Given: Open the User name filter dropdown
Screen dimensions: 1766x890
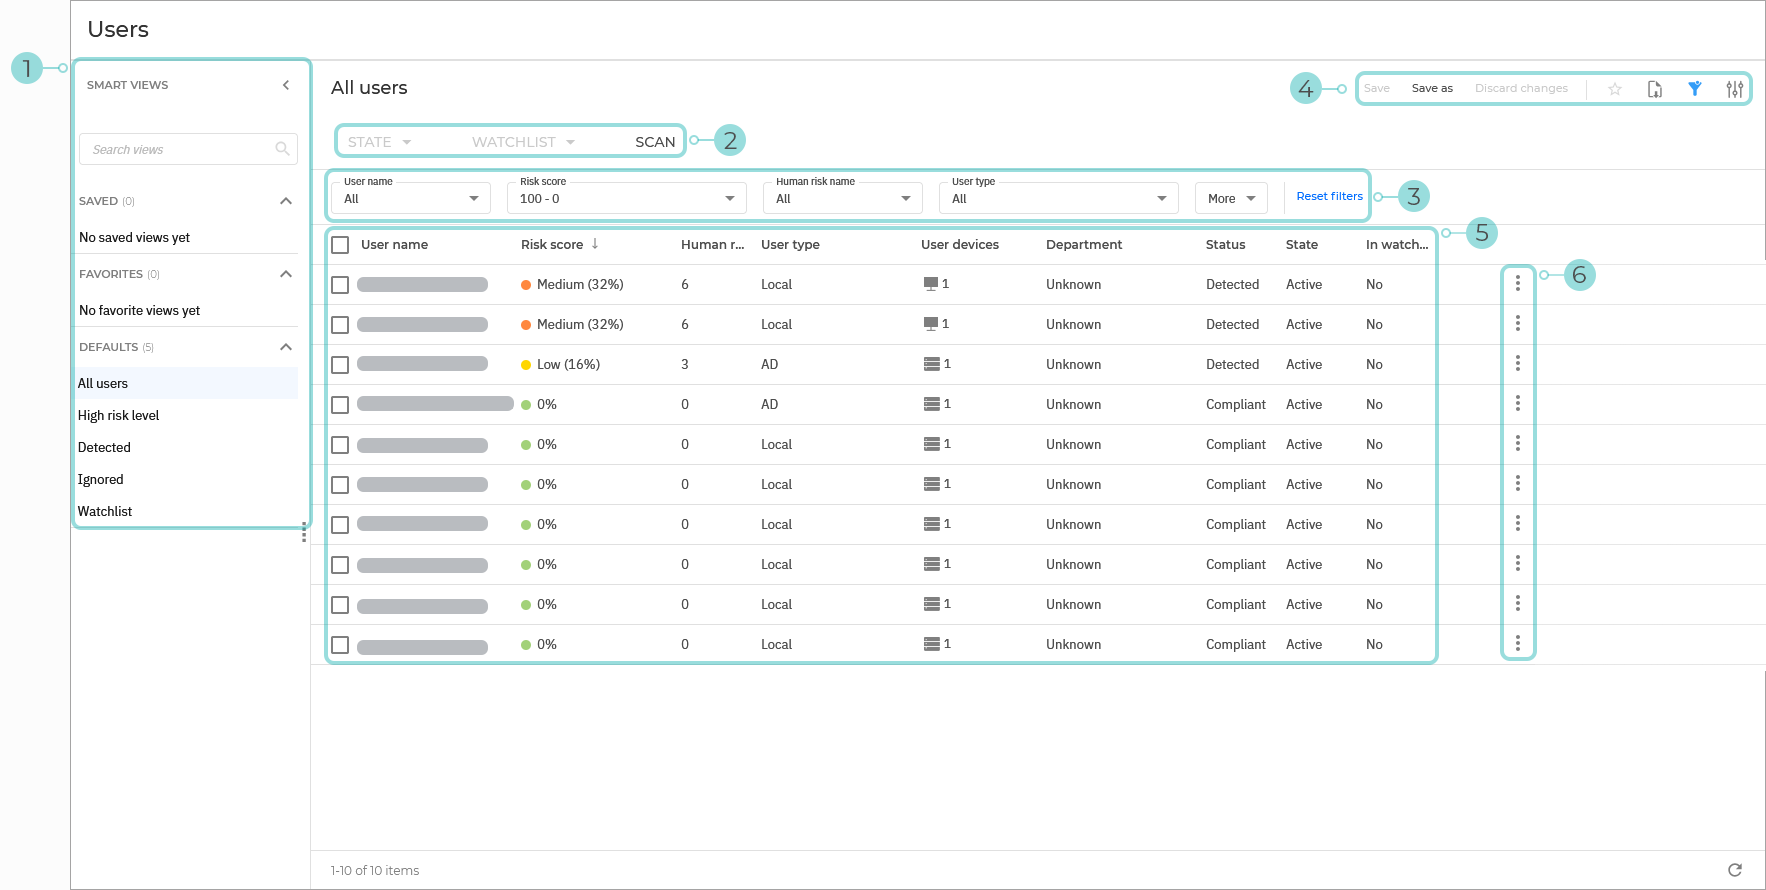Looking at the screenshot, I should click(411, 198).
